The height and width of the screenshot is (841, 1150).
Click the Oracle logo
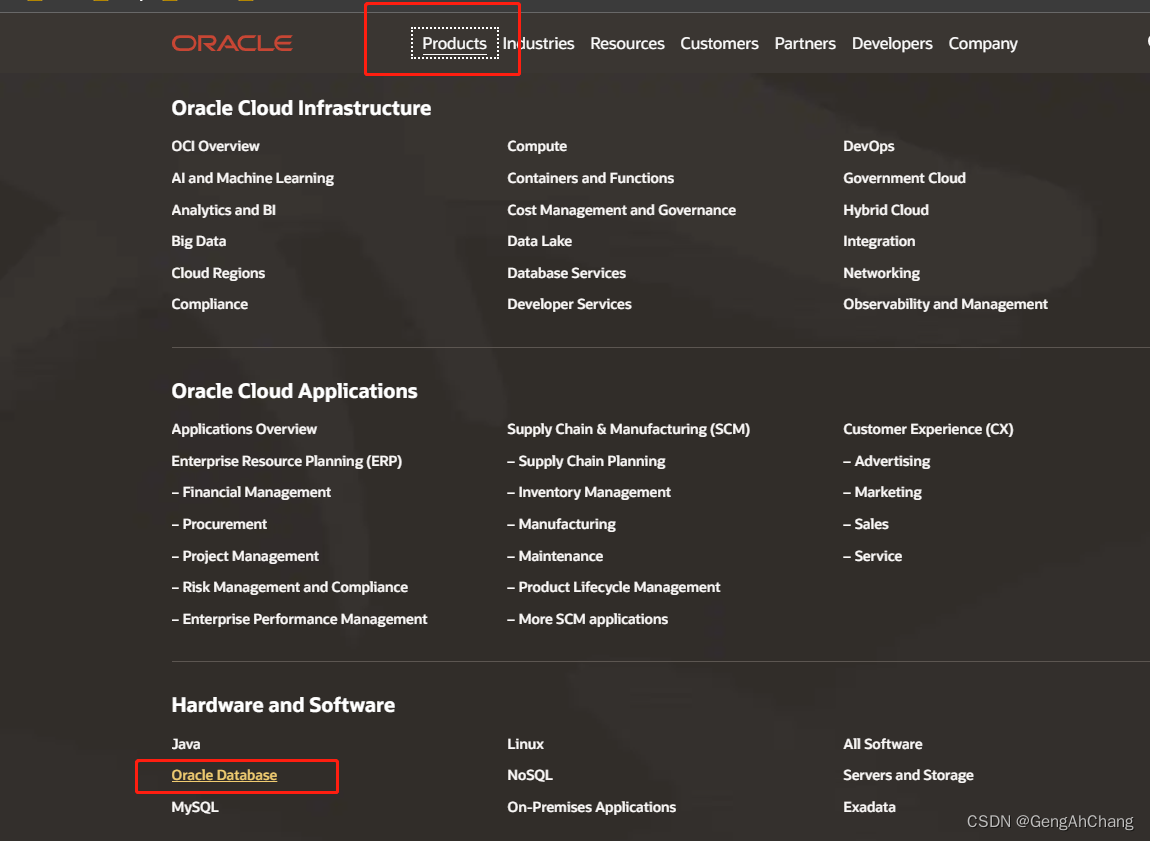232,43
